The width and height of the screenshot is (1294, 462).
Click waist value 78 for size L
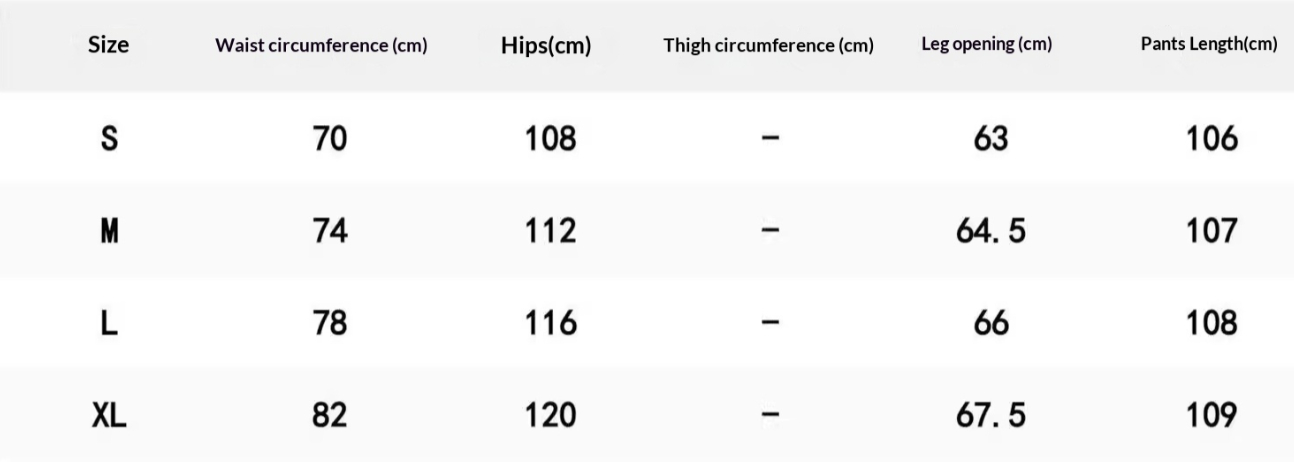point(329,323)
